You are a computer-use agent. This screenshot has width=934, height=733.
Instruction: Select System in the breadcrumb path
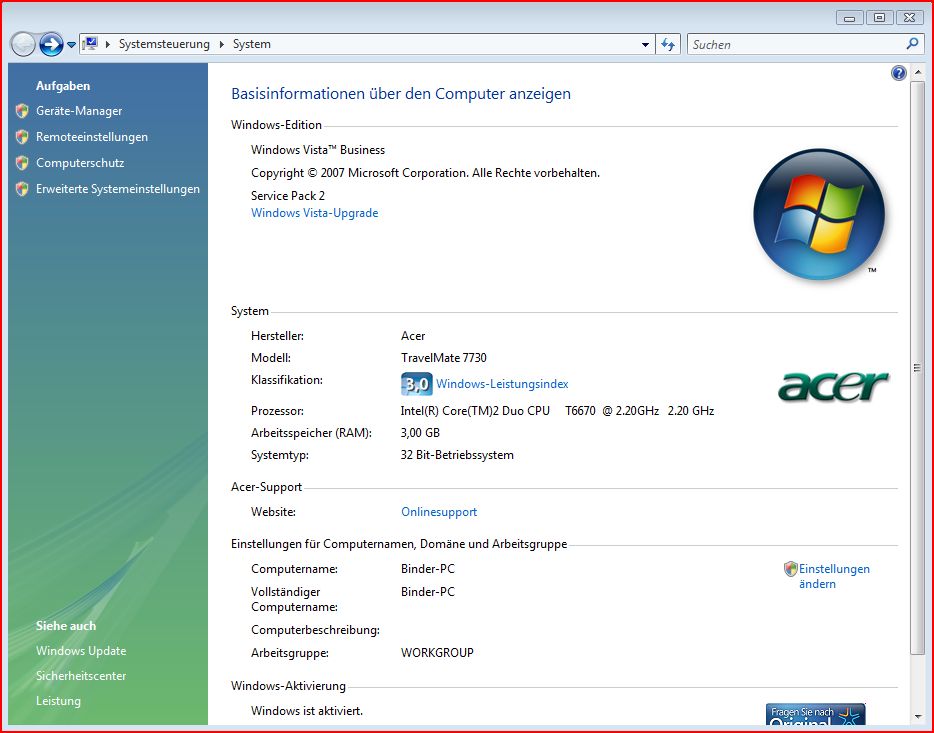(251, 44)
